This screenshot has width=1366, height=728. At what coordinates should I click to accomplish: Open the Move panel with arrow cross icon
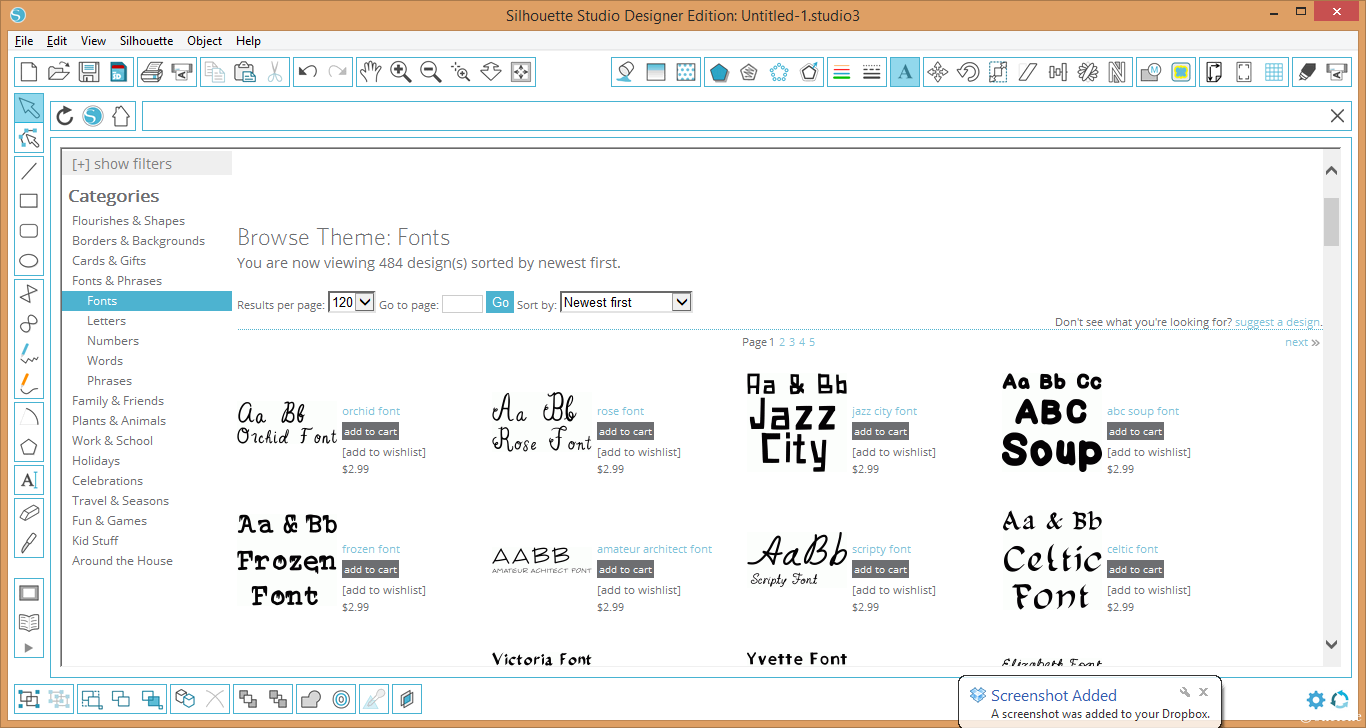[x=937, y=72]
